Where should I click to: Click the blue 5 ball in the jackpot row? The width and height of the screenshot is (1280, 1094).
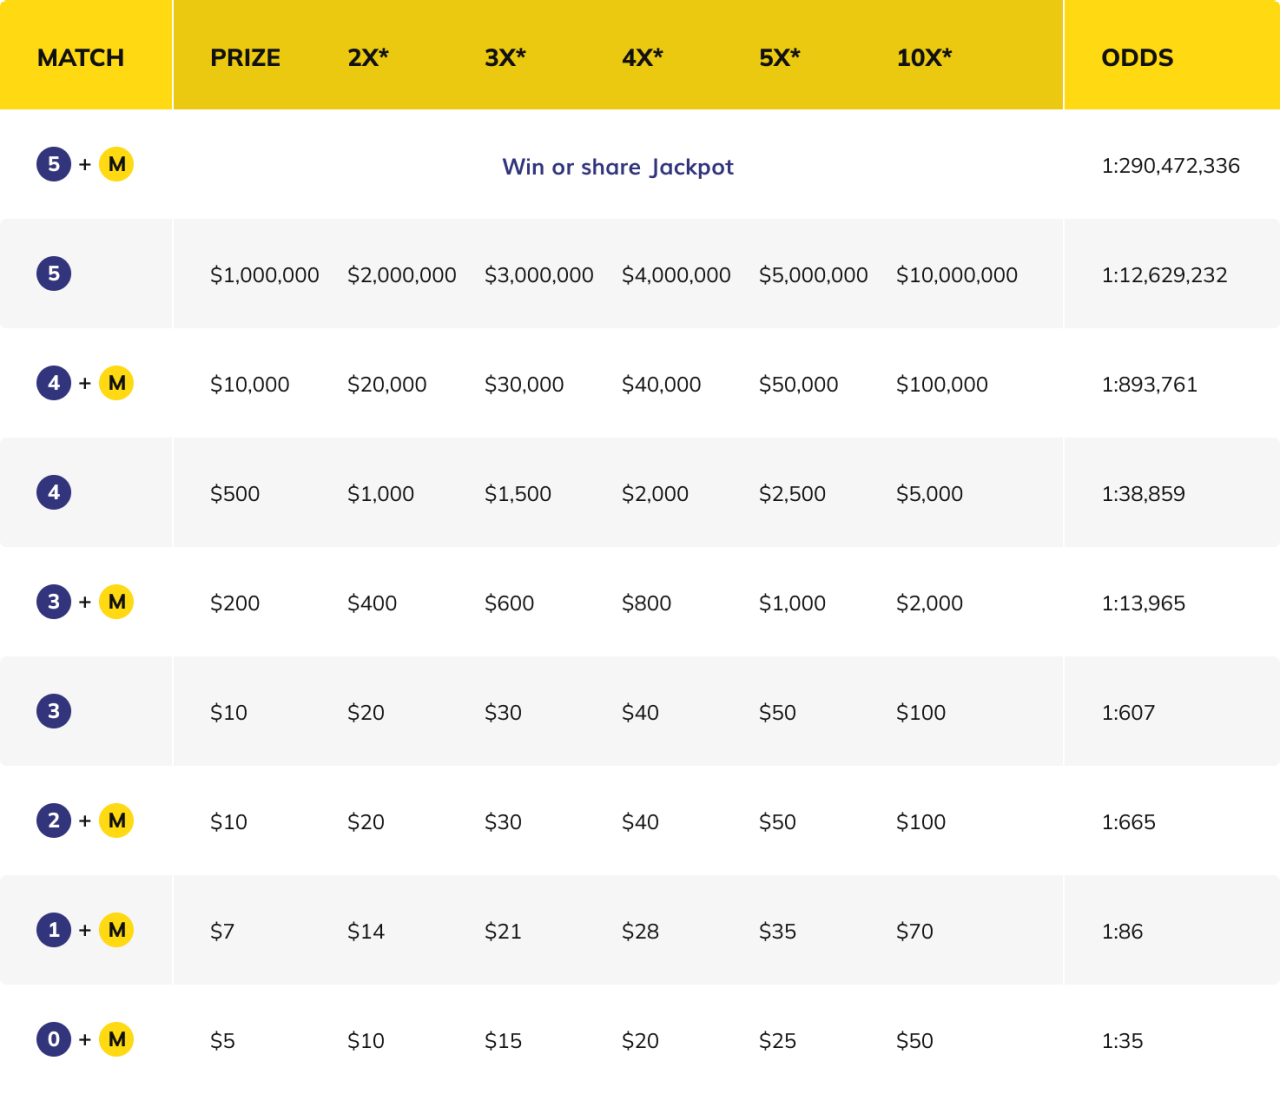pyautogui.click(x=54, y=164)
